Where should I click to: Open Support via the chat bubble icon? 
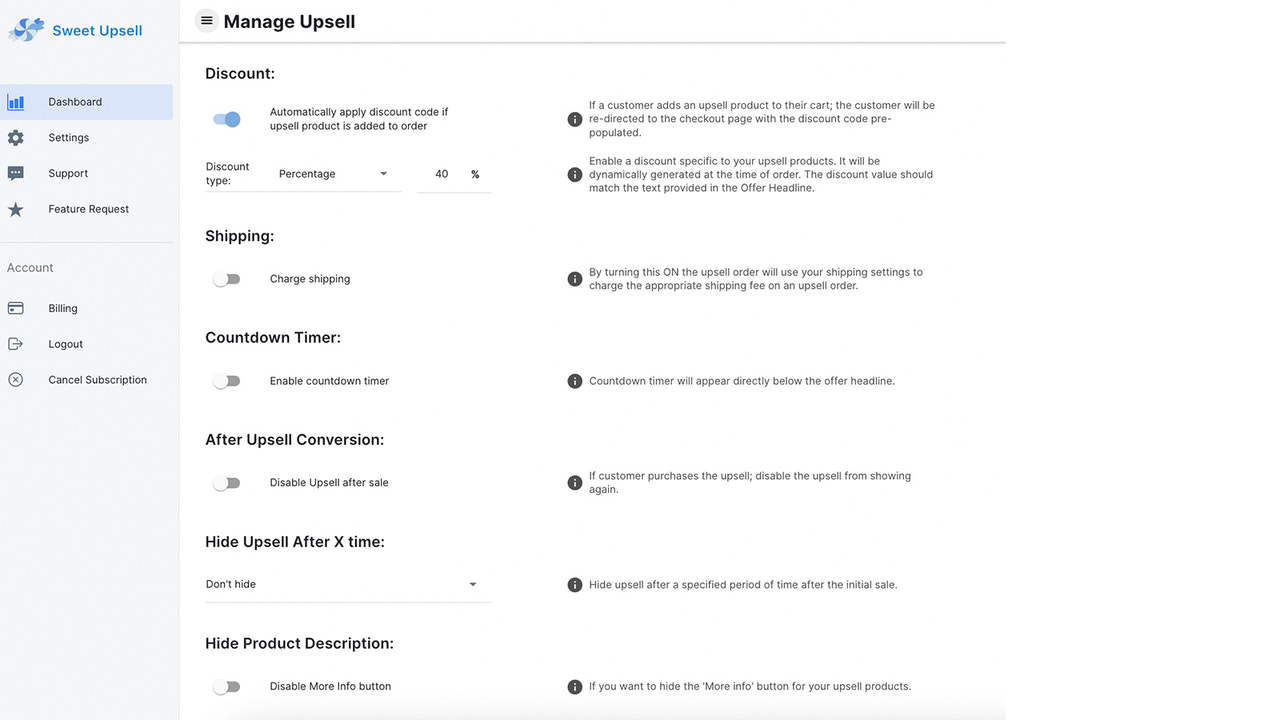point(17,173)
